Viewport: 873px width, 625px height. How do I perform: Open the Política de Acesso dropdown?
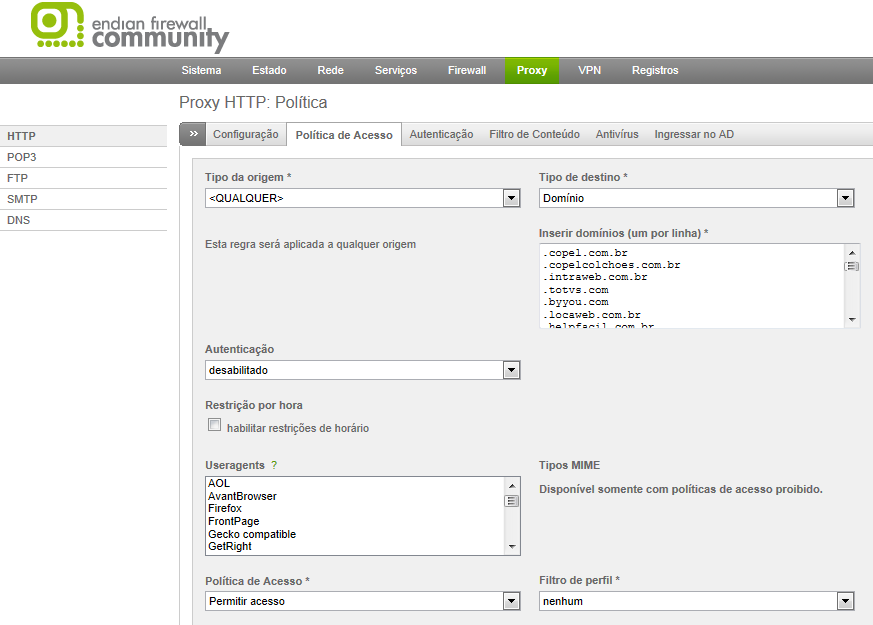[x=362, y=601]
